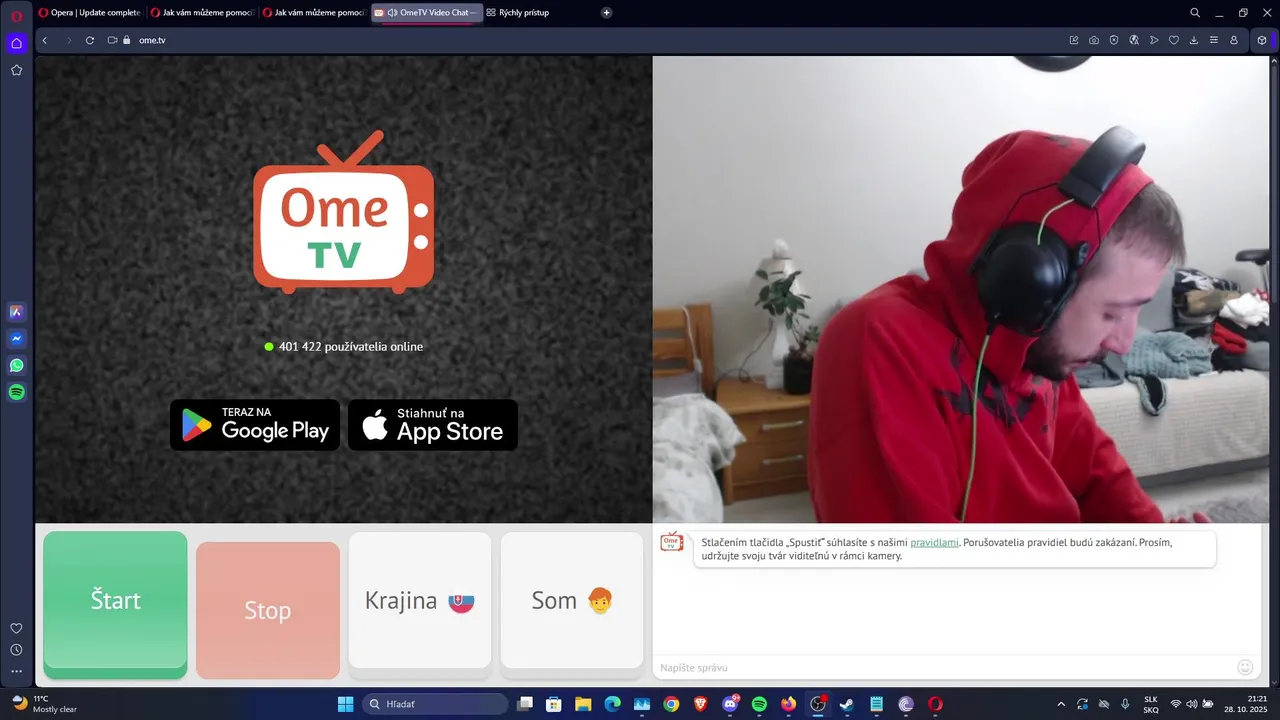Open the weather widget in taskbar

tap(45, 704)
